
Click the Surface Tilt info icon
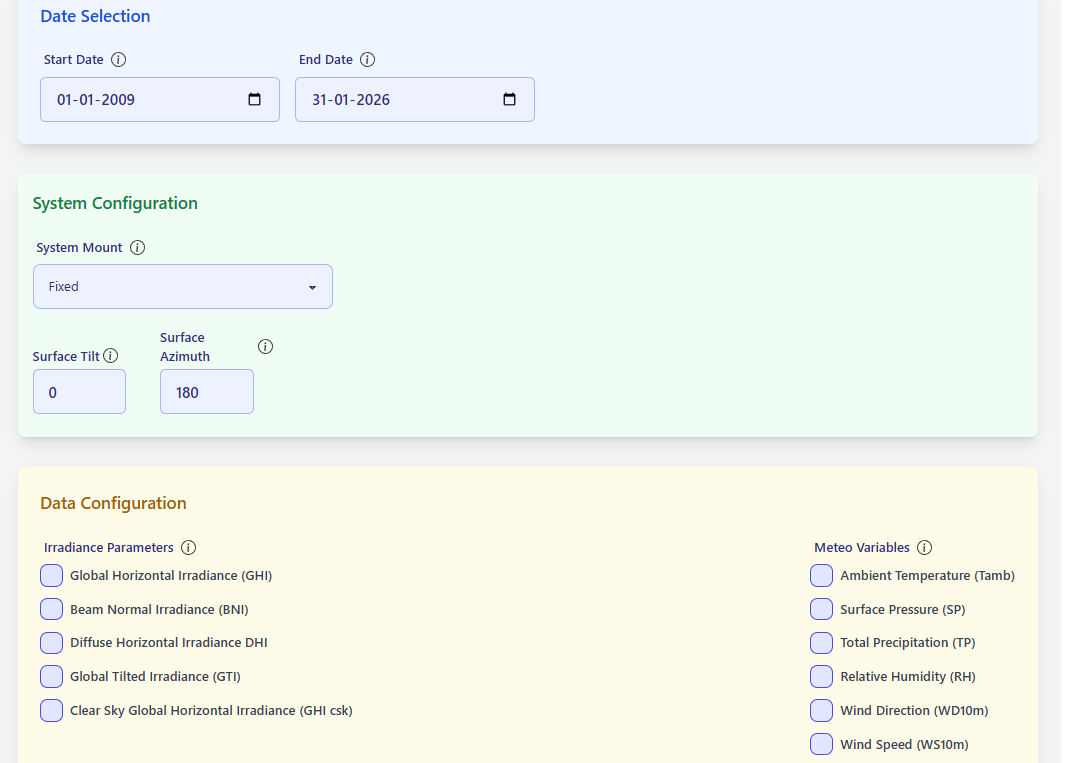111,356
